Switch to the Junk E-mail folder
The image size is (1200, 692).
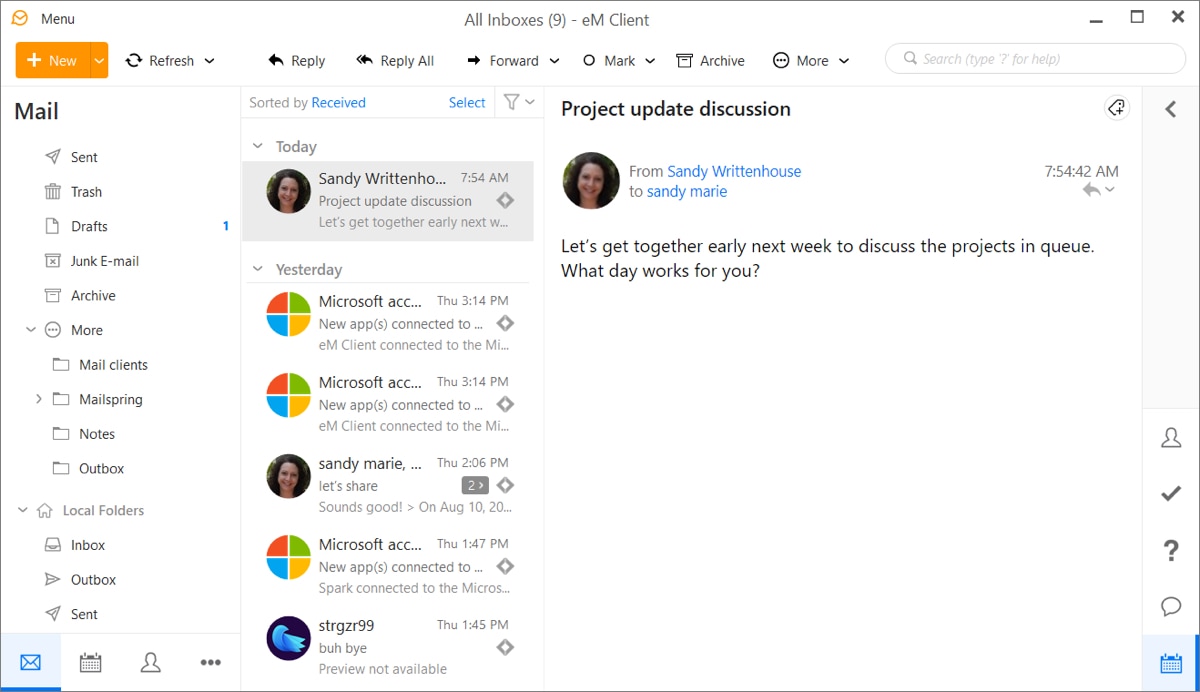[x=103, y=260]
